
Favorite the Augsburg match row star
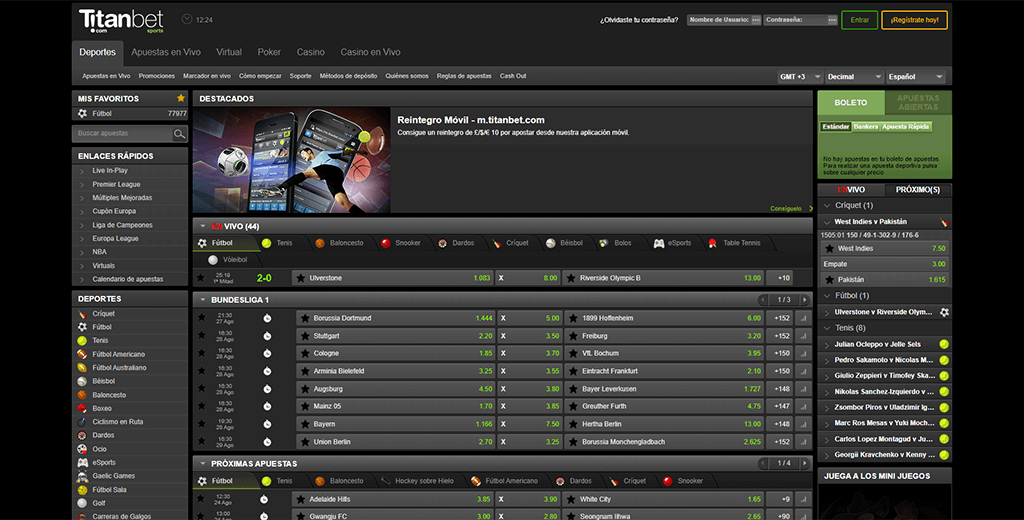[202, 389]
